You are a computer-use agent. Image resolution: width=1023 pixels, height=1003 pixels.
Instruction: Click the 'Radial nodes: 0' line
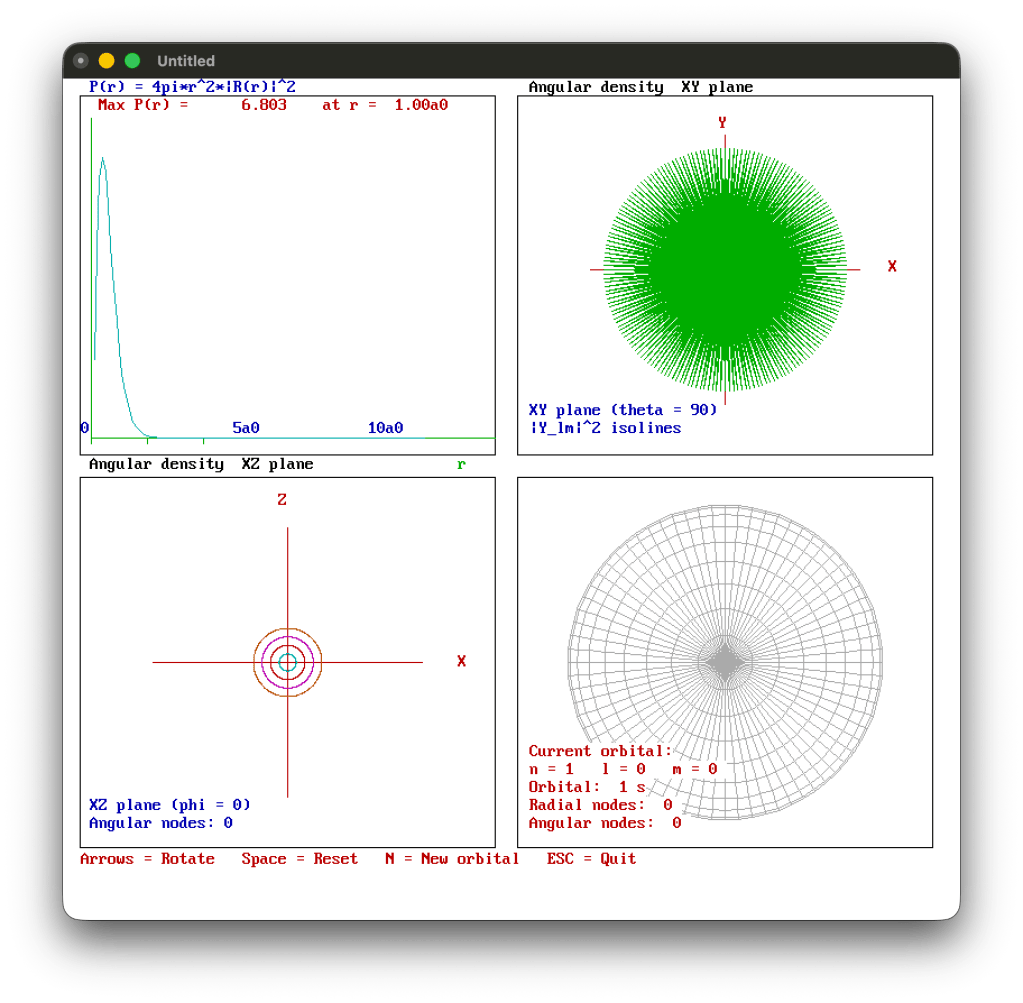coord(600,805)
